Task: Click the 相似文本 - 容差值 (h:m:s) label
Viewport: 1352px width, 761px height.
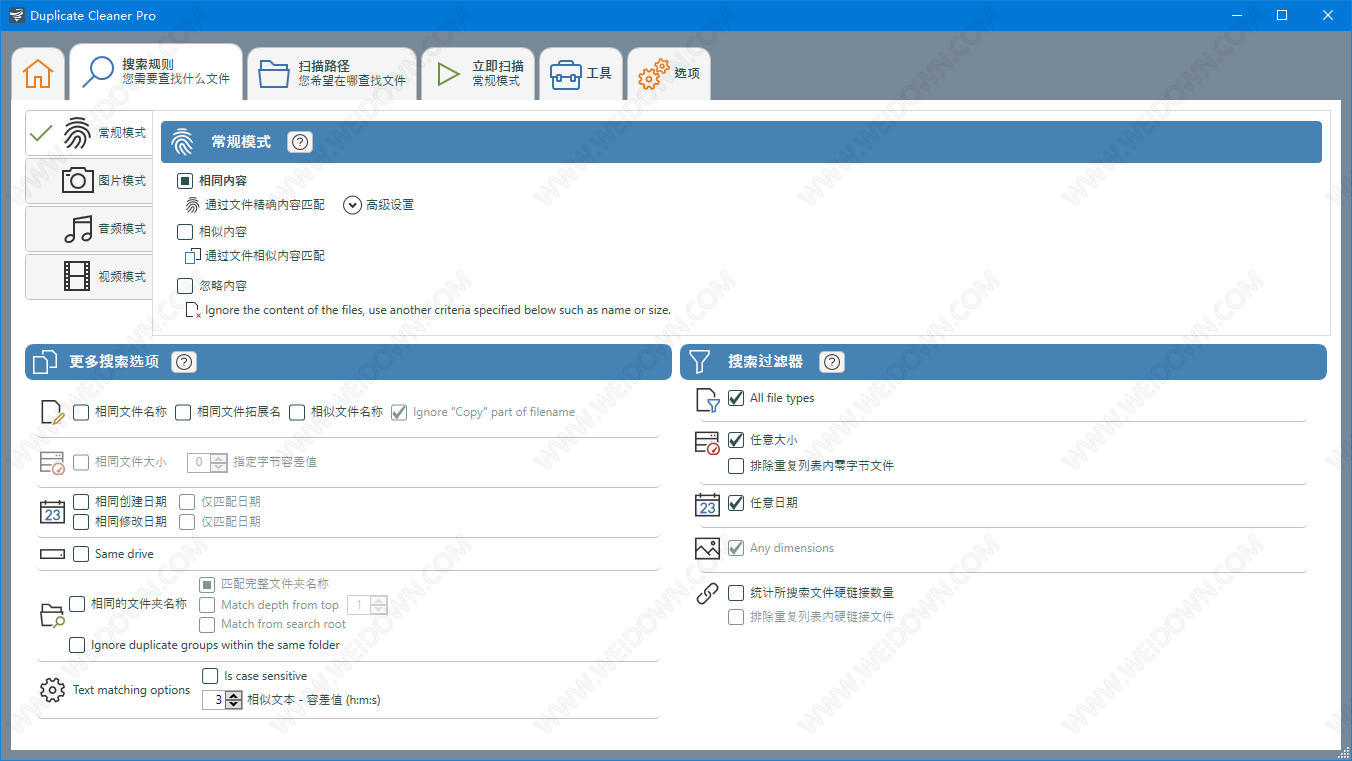Action: pos(314,701)
